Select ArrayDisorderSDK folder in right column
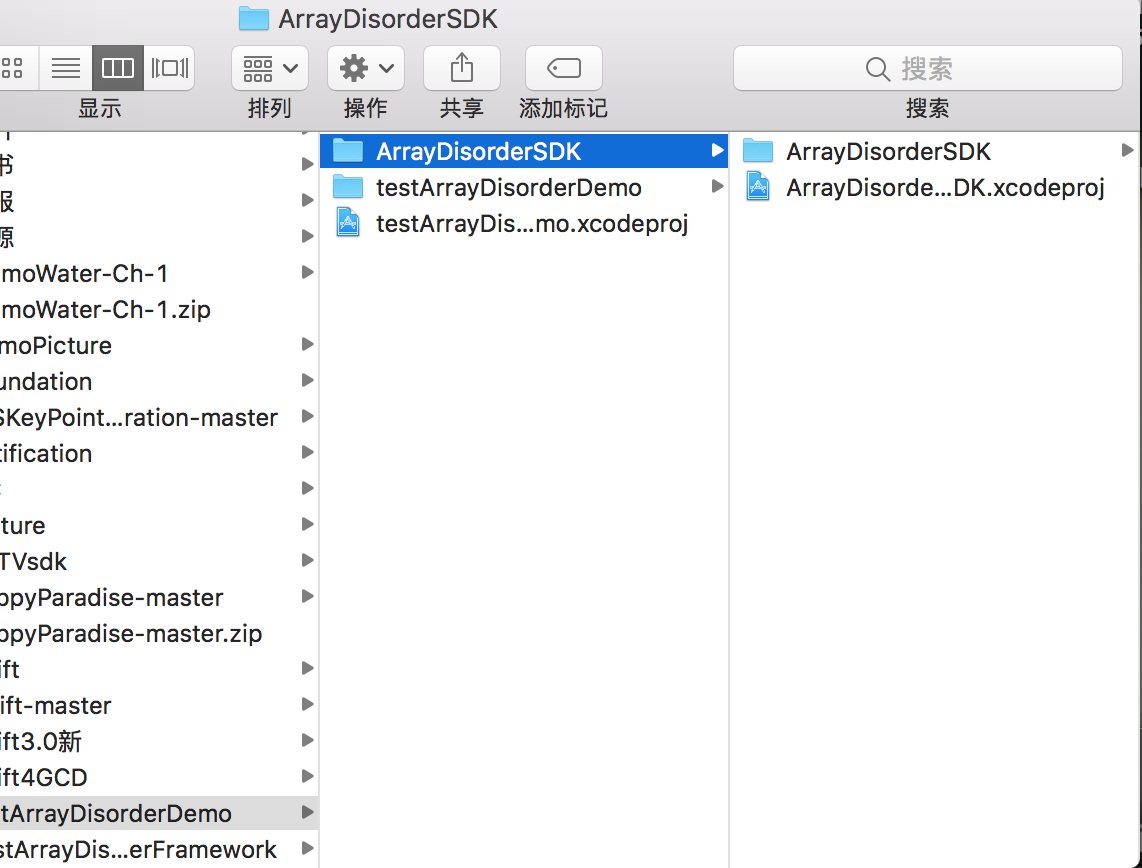Screen dimensions: 1142x868 pos(888,151)
